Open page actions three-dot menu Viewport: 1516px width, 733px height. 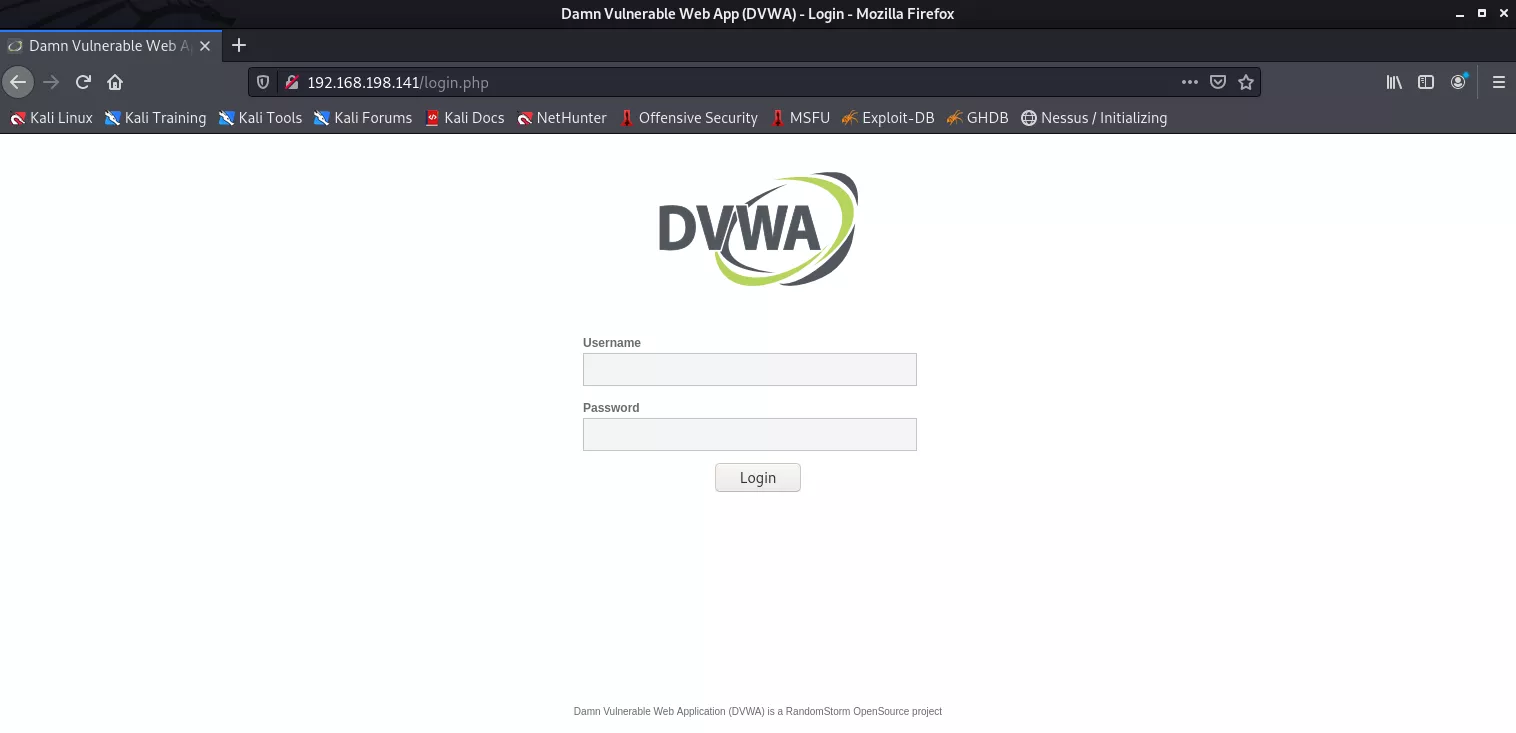[x=1190, y=83]
